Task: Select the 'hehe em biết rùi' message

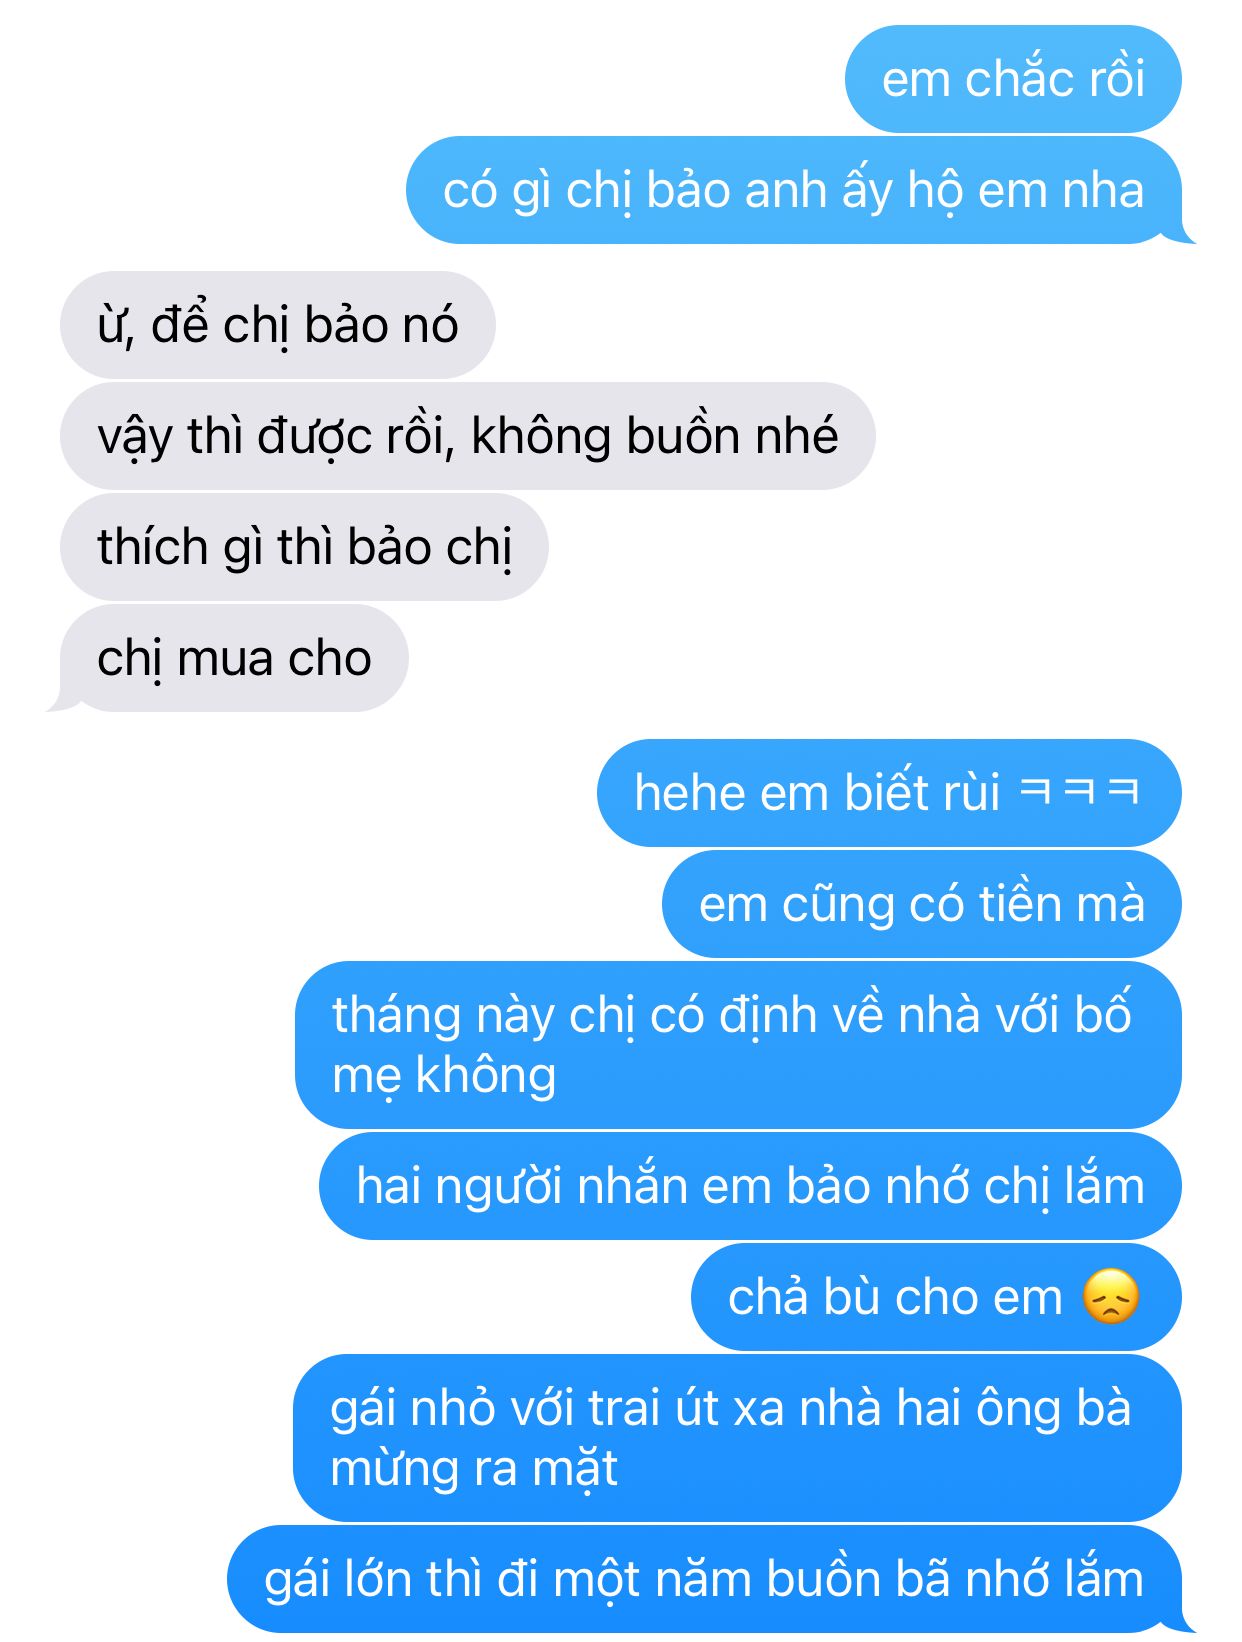Action: [x=889, y=793]
